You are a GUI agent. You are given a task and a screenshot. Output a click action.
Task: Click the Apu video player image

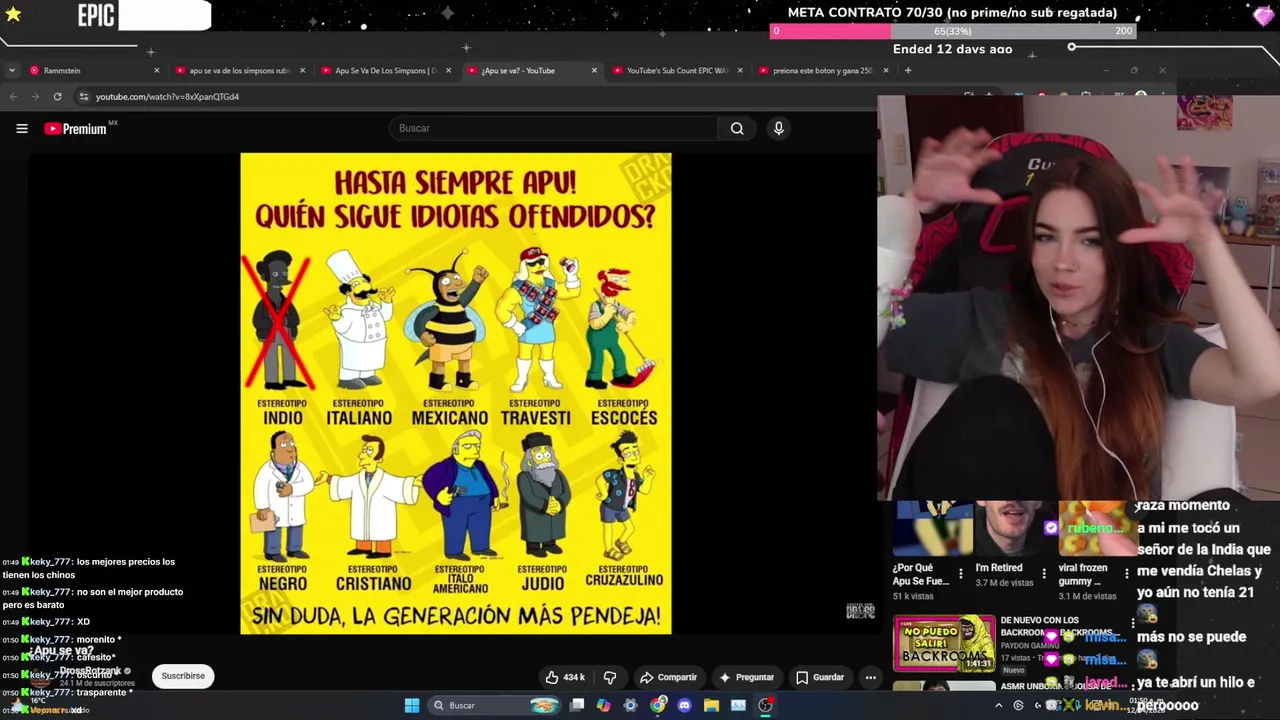[456, 393]
